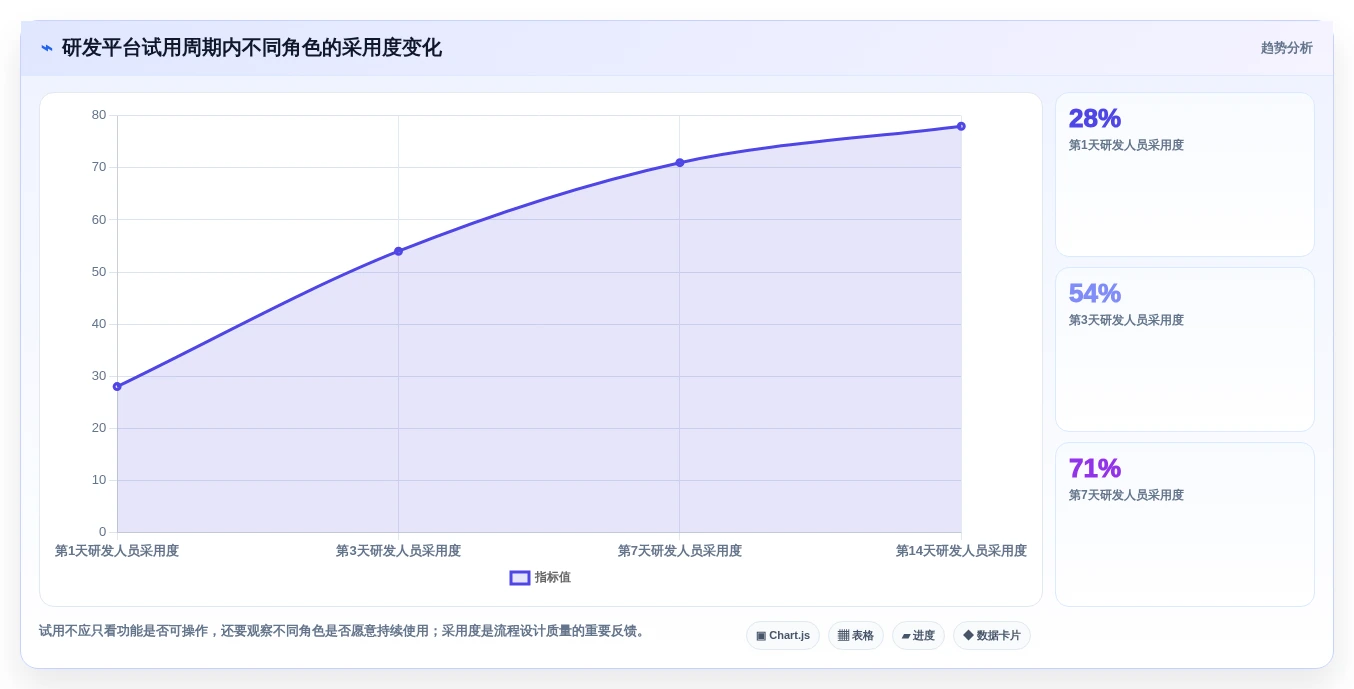Select the Chart.js tag chip
The image size is (1354, 689).
783,636
